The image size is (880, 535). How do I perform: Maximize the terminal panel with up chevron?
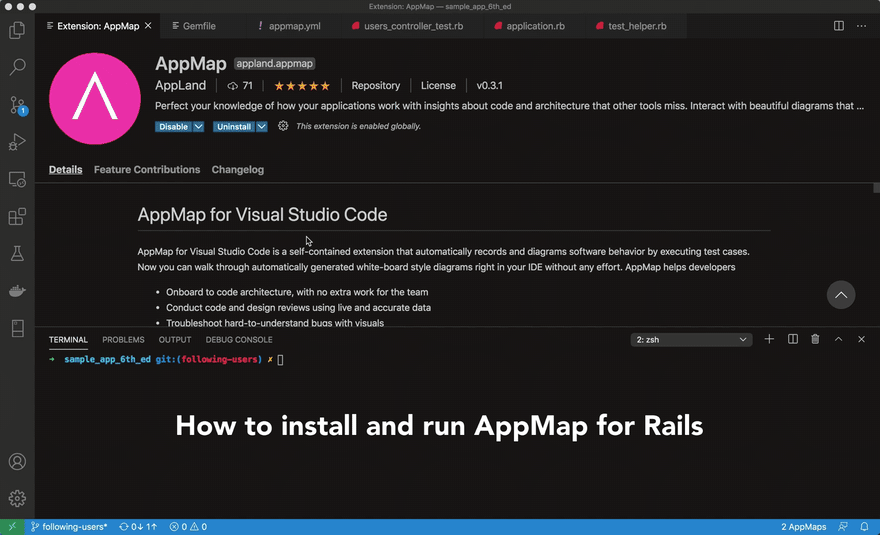(838, 339)
